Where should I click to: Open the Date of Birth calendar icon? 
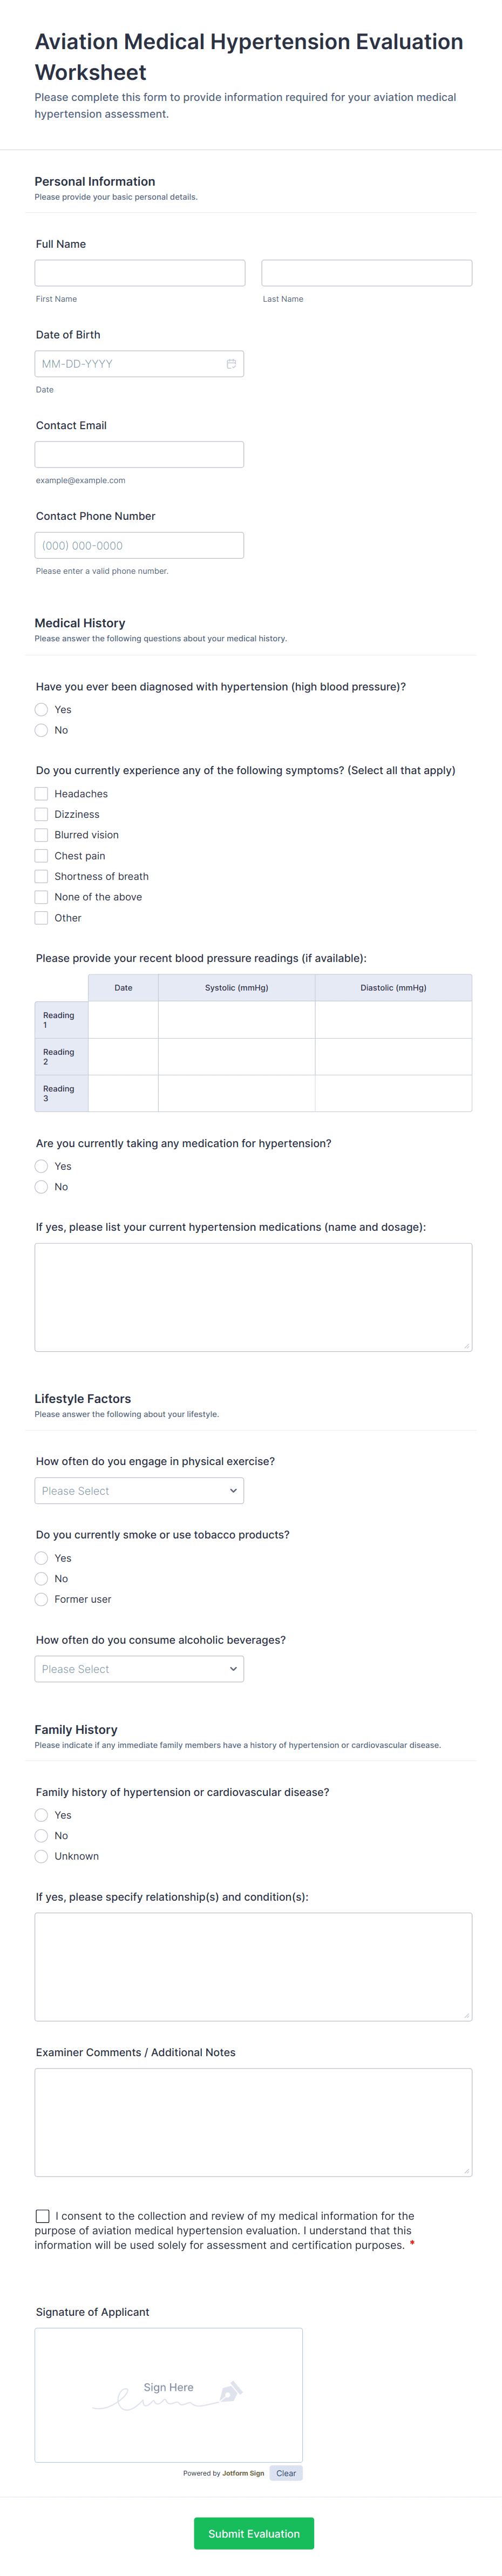pos(231,364)
